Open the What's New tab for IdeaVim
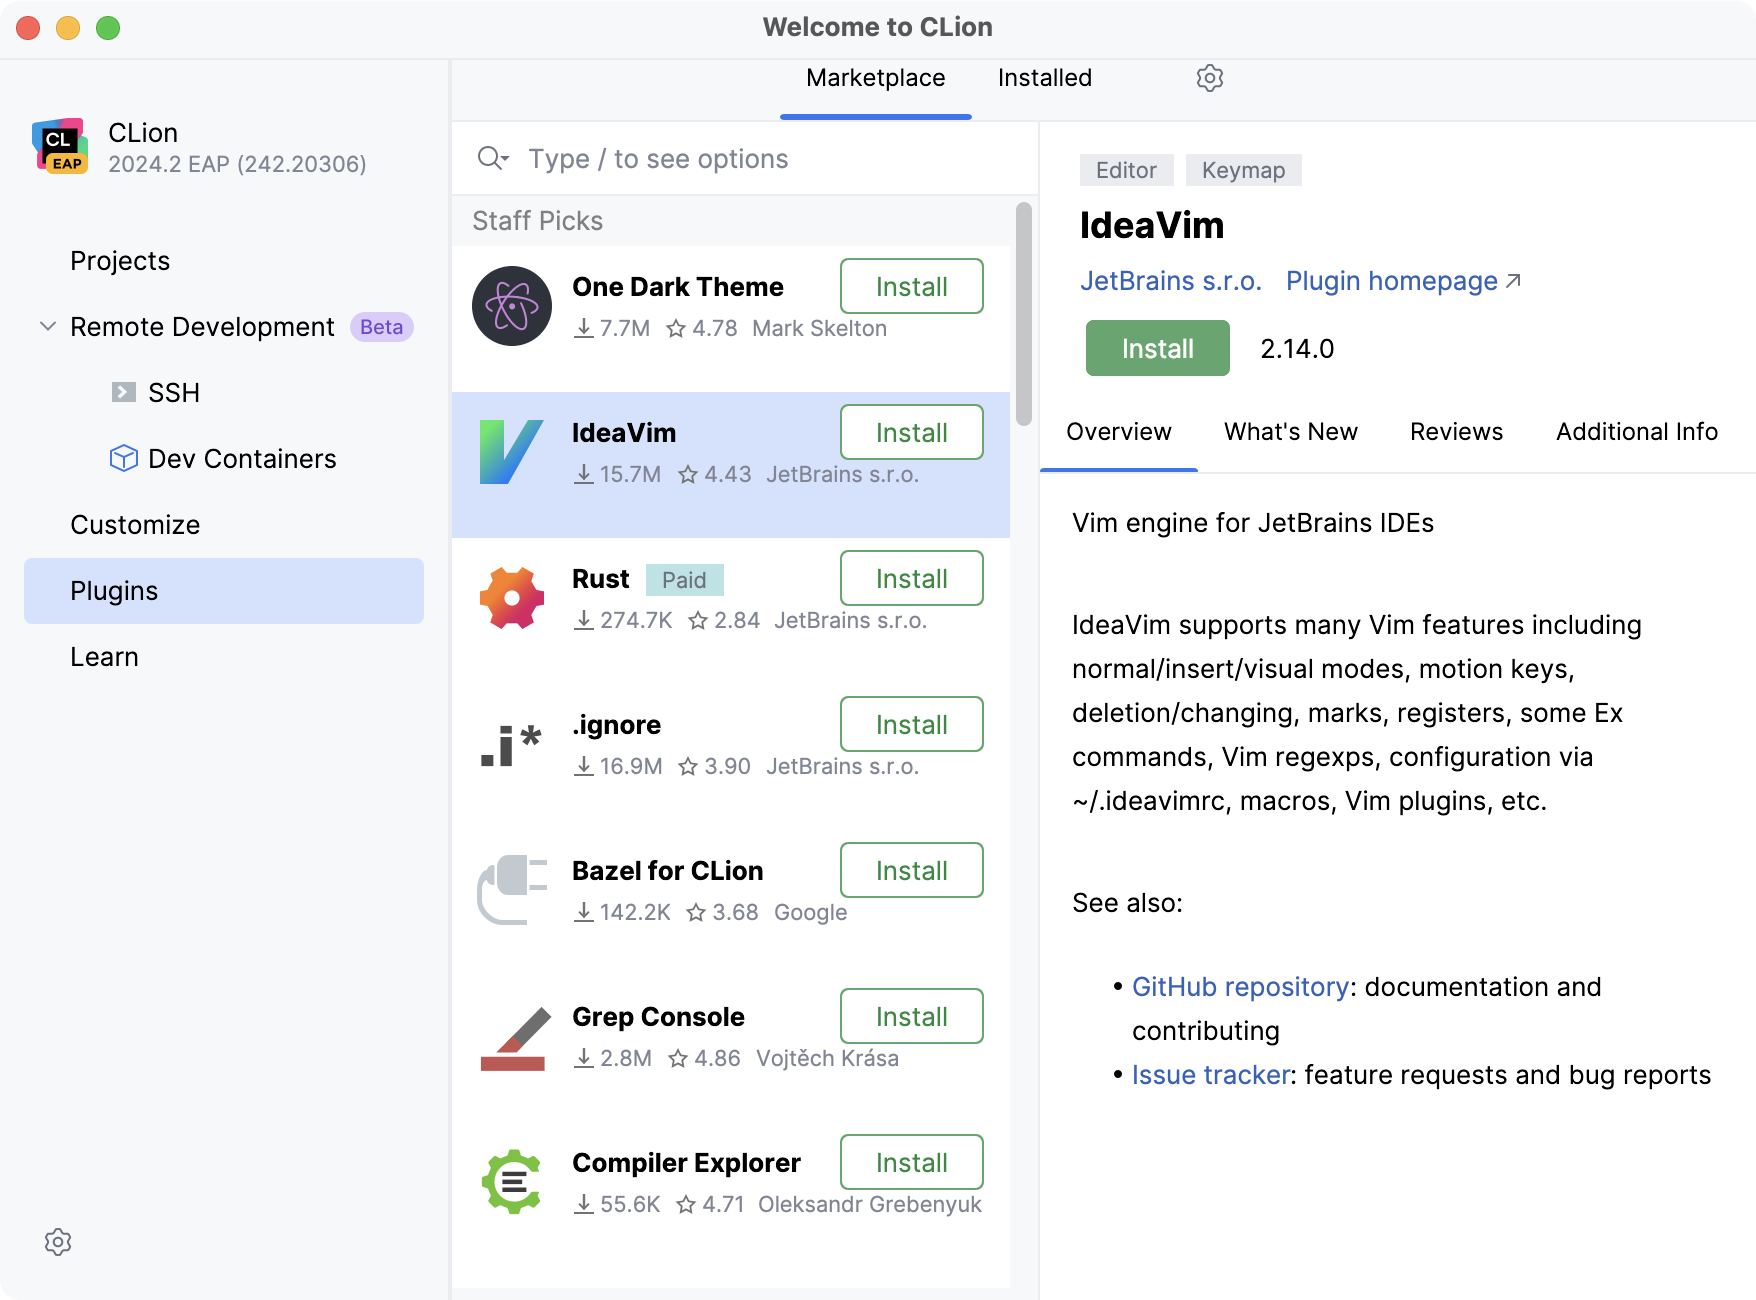 (1290, 432)
